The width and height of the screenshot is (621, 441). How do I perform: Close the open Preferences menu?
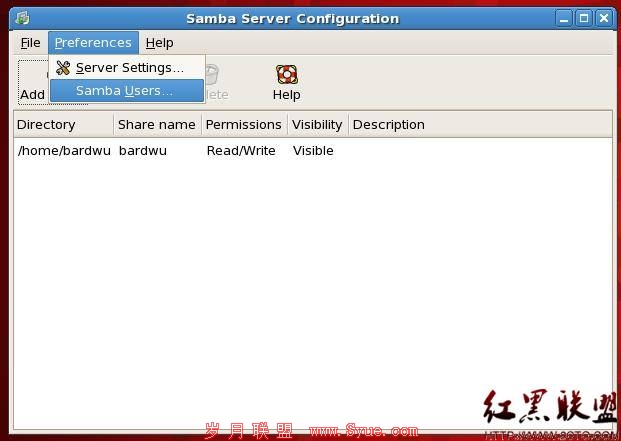pyautogui.click(x=93, y=43)
